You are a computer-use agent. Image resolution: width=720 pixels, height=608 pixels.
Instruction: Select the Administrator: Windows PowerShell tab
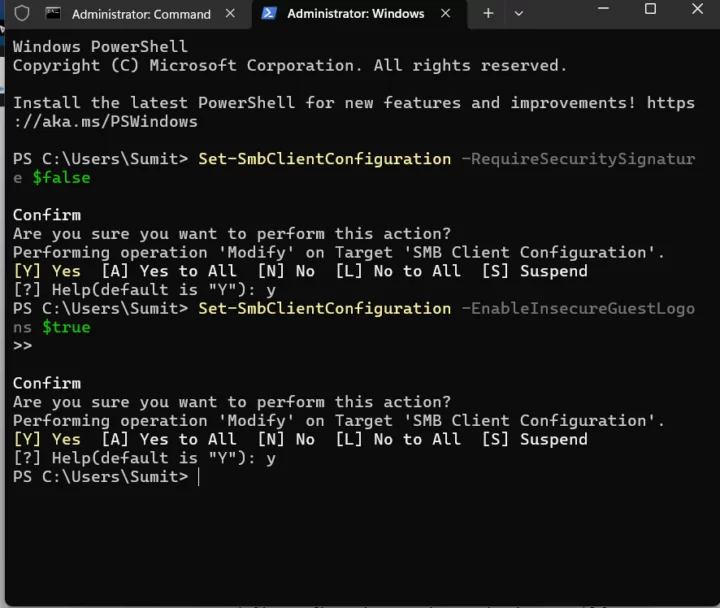coord(356,14)
